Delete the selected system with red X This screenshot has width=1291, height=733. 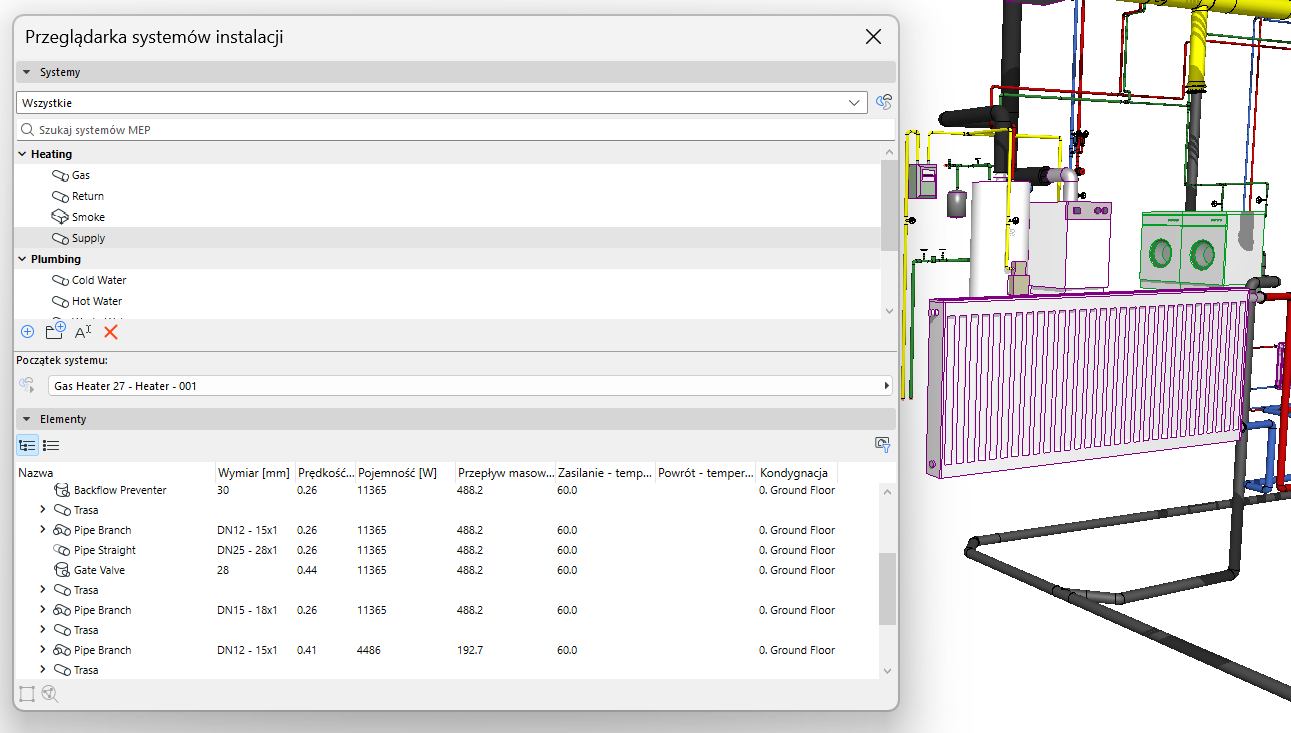click(111, 331)
